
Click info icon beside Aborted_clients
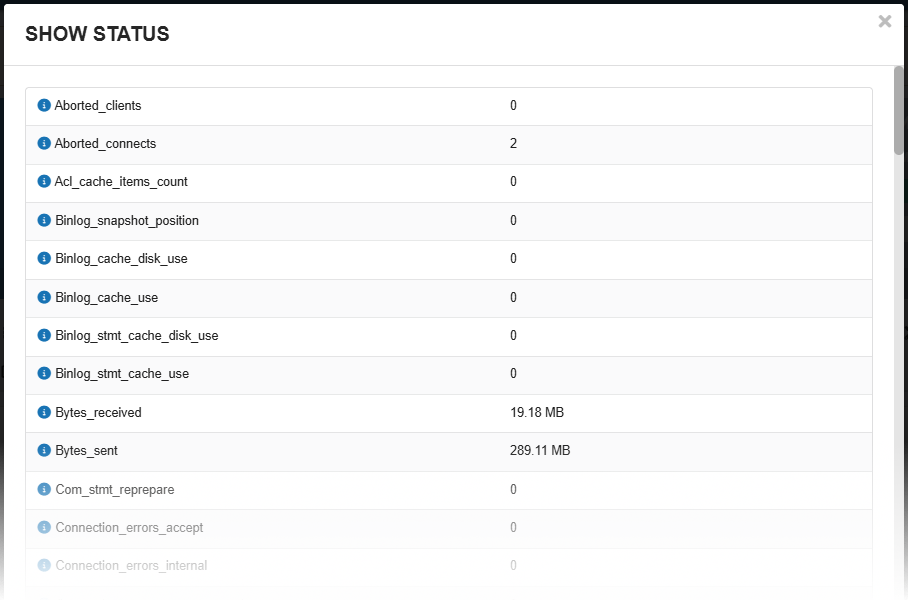point(44,105)
